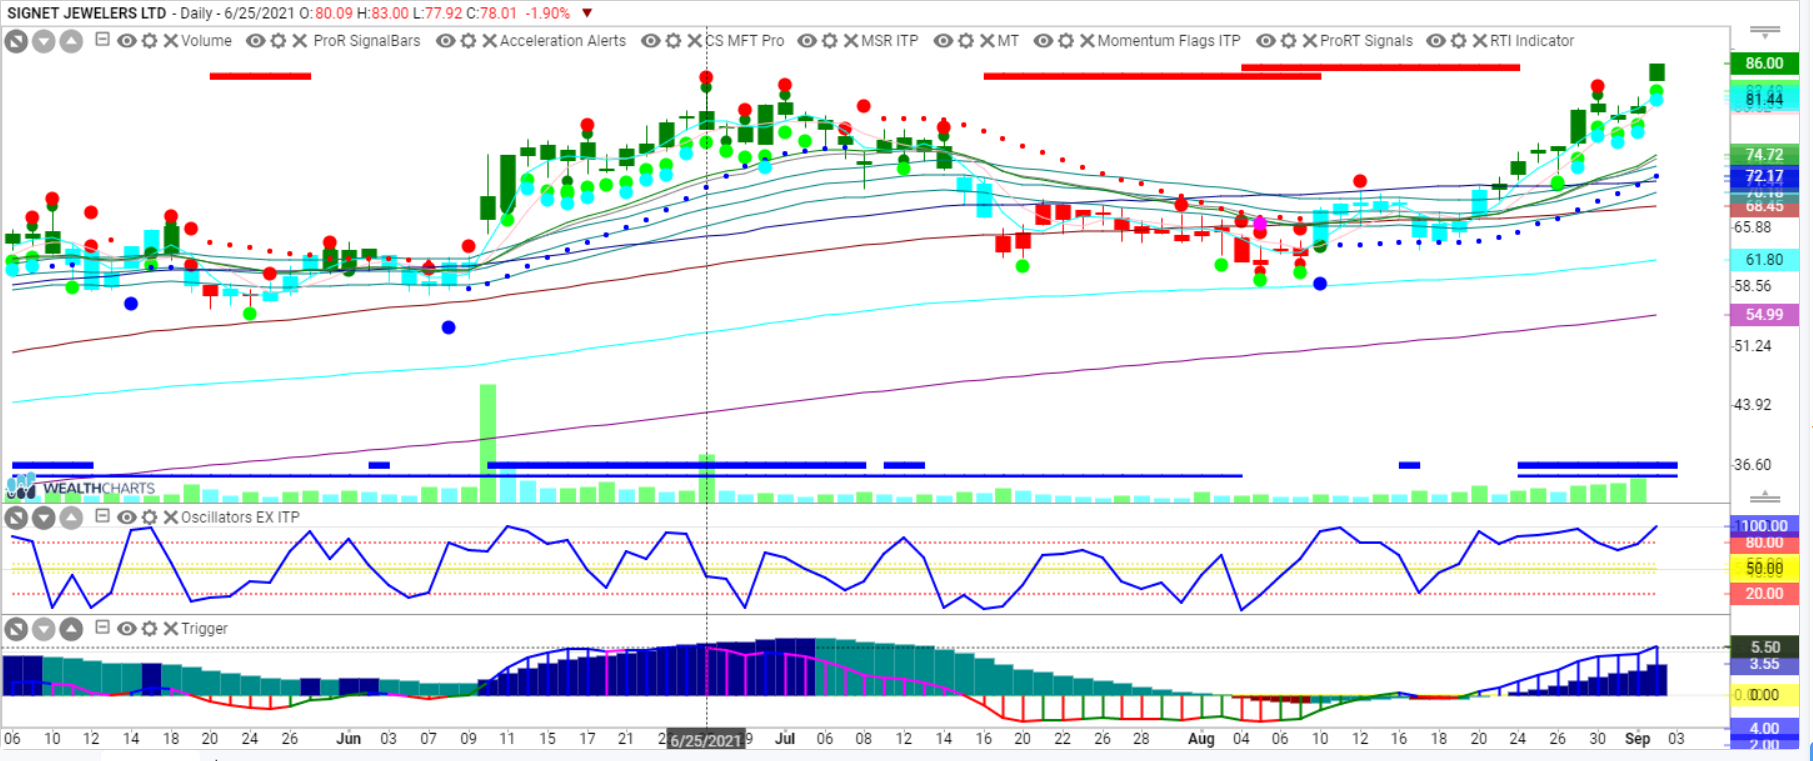
Task: Click the 86.00 green price tag
Action: point(1764,63)
